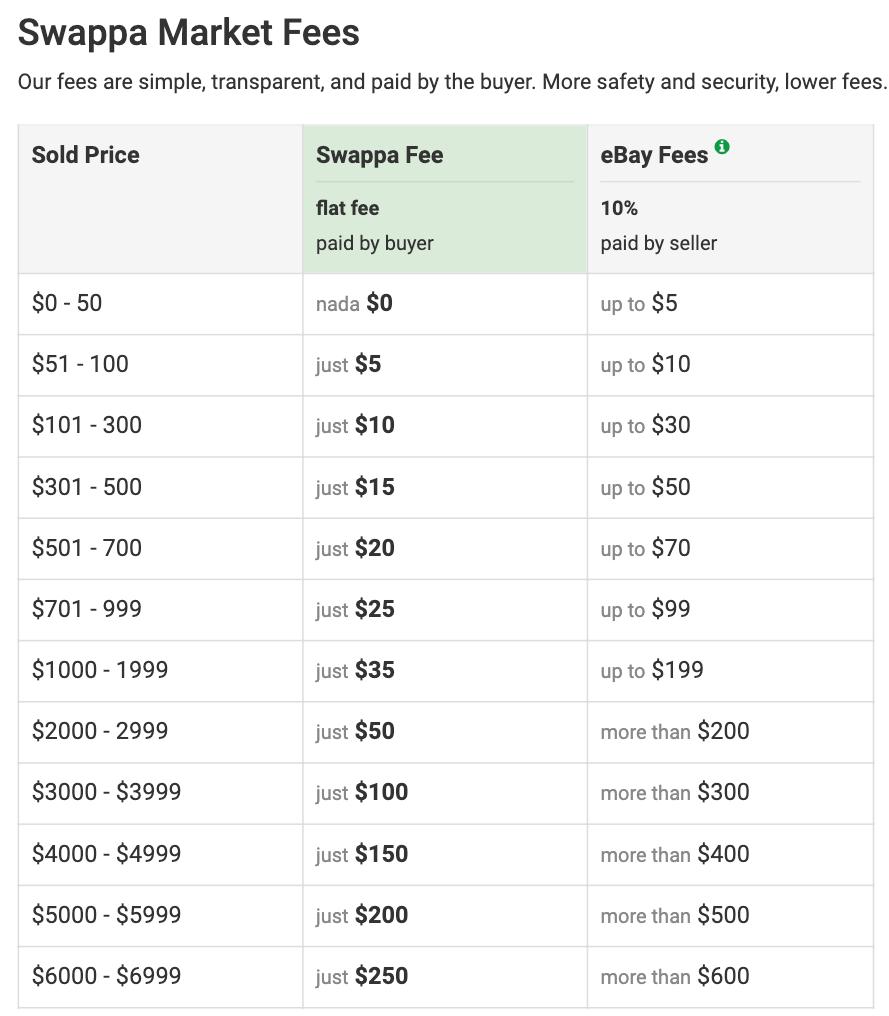Click the eBay Fees header text

pyautogui.click(x=654, y=155)
